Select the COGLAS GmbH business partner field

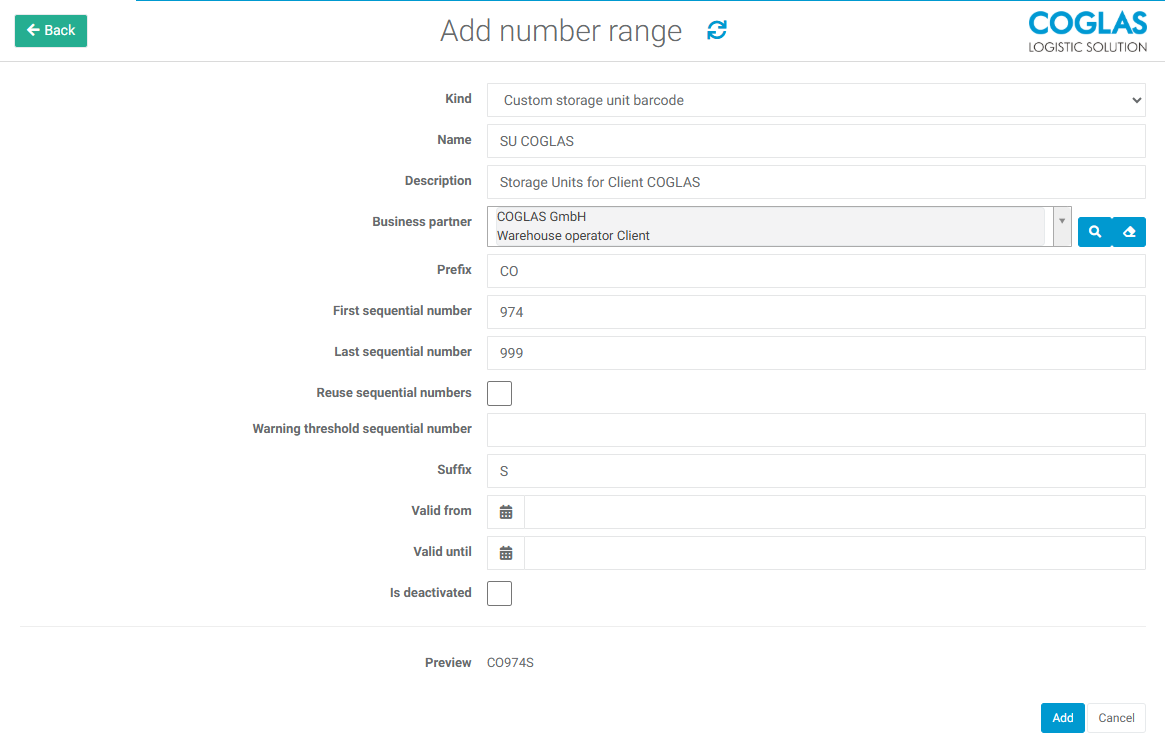point(770,226)
